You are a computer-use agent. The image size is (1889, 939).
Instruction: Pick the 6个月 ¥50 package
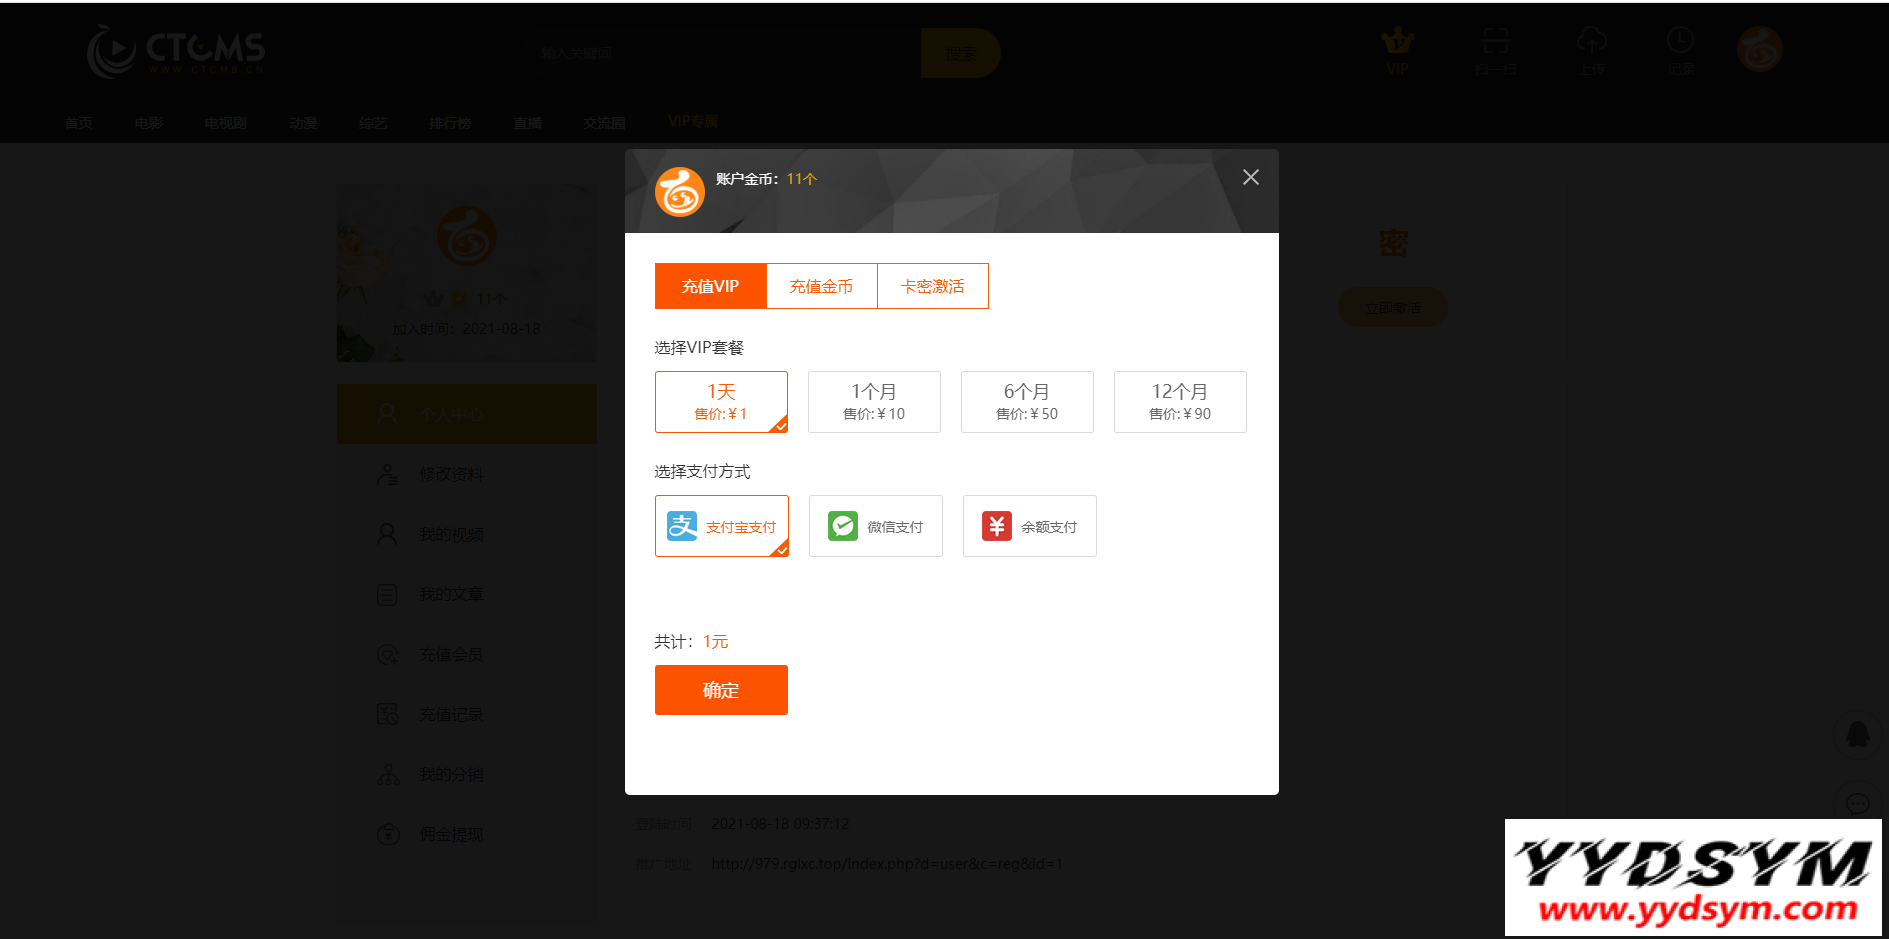1027,402
